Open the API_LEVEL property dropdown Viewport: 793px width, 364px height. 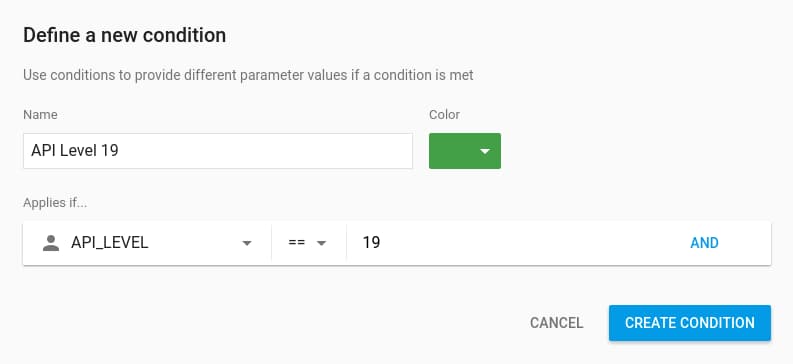pyautogui.click(x=147, y=243)
